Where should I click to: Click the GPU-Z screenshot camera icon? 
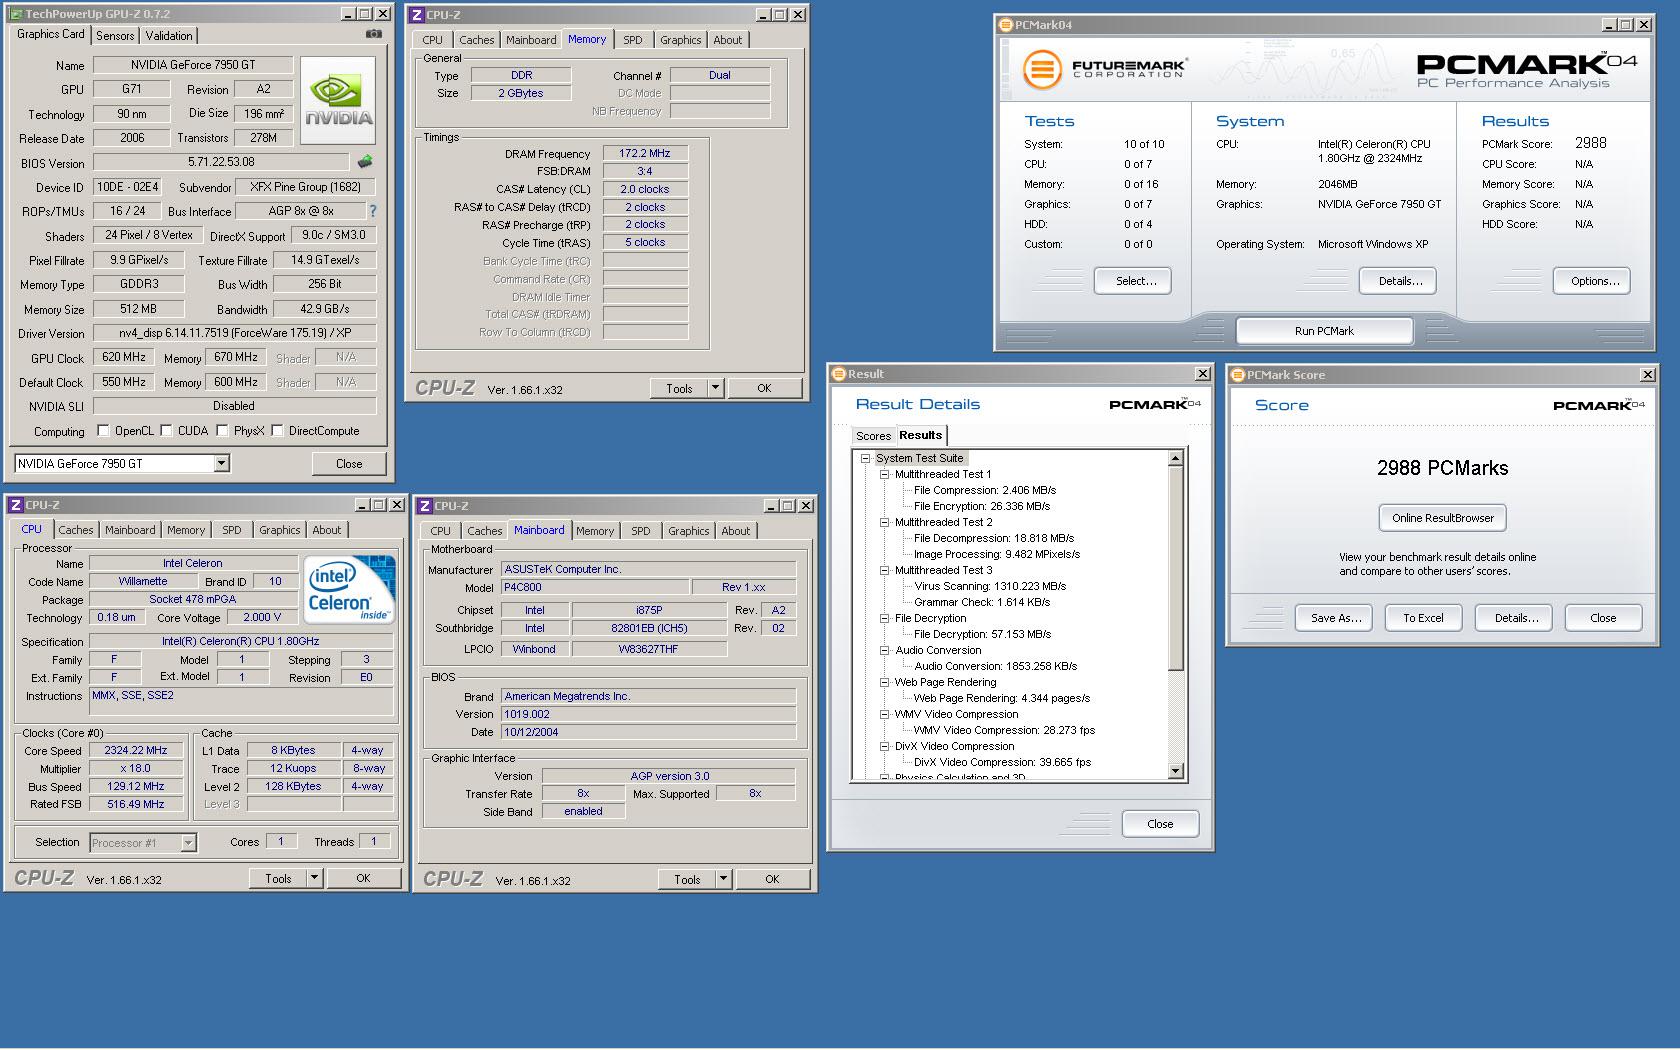(373, 34)
